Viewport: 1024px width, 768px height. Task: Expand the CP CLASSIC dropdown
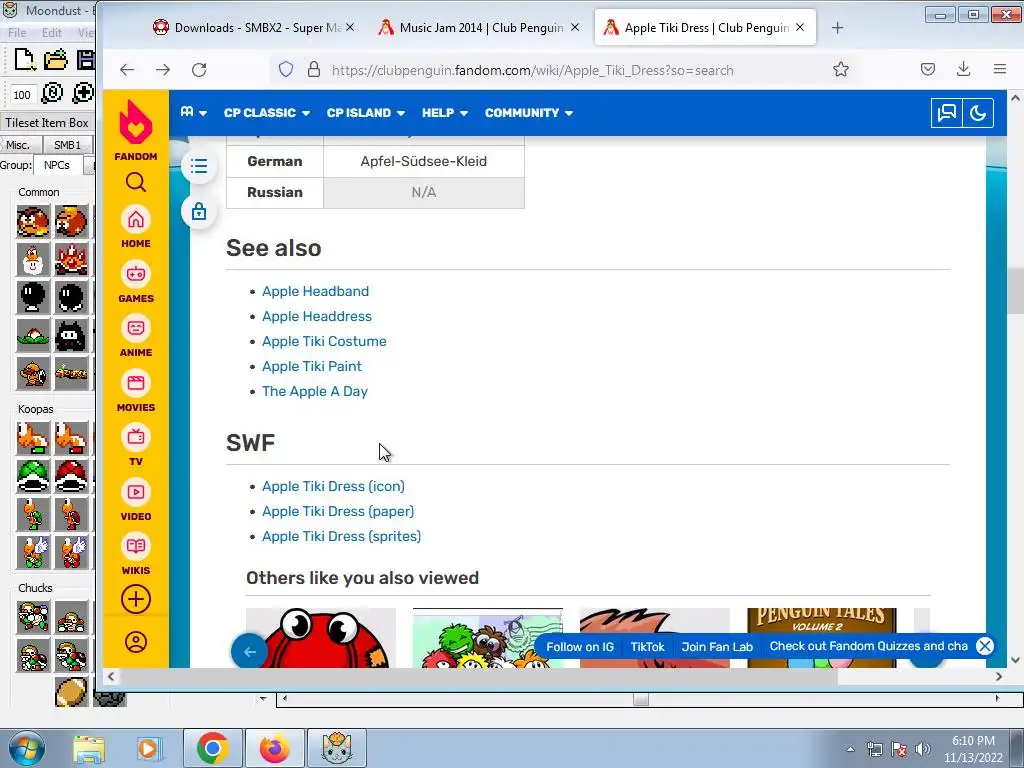coord(266,113)
